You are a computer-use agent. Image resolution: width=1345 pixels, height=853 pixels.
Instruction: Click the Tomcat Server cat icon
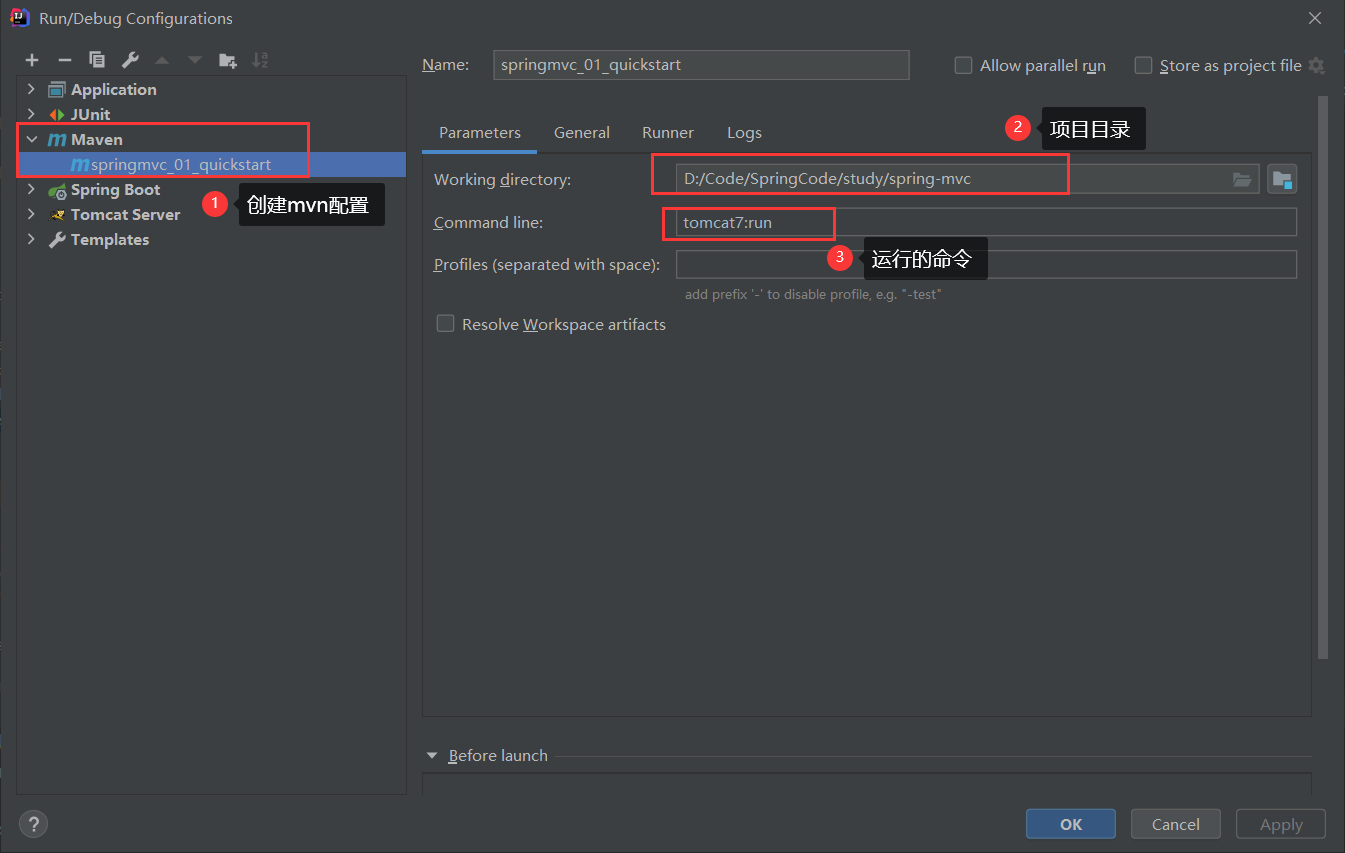pos(57,215)
